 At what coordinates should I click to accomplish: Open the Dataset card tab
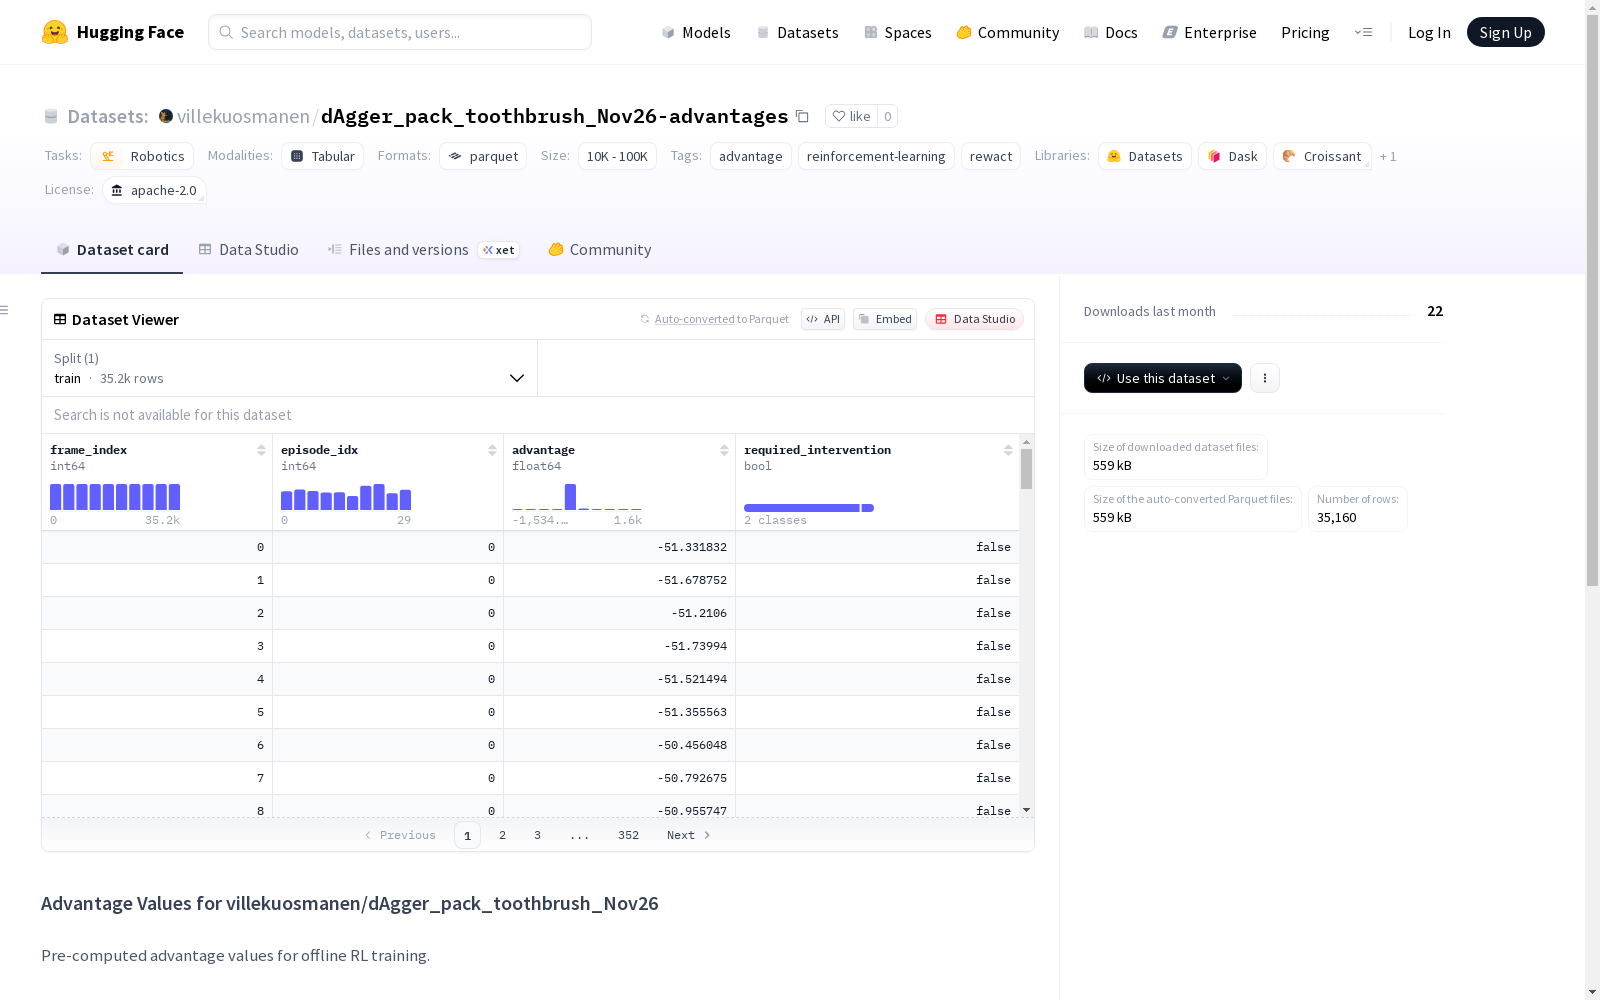click(x=112, y=250)
